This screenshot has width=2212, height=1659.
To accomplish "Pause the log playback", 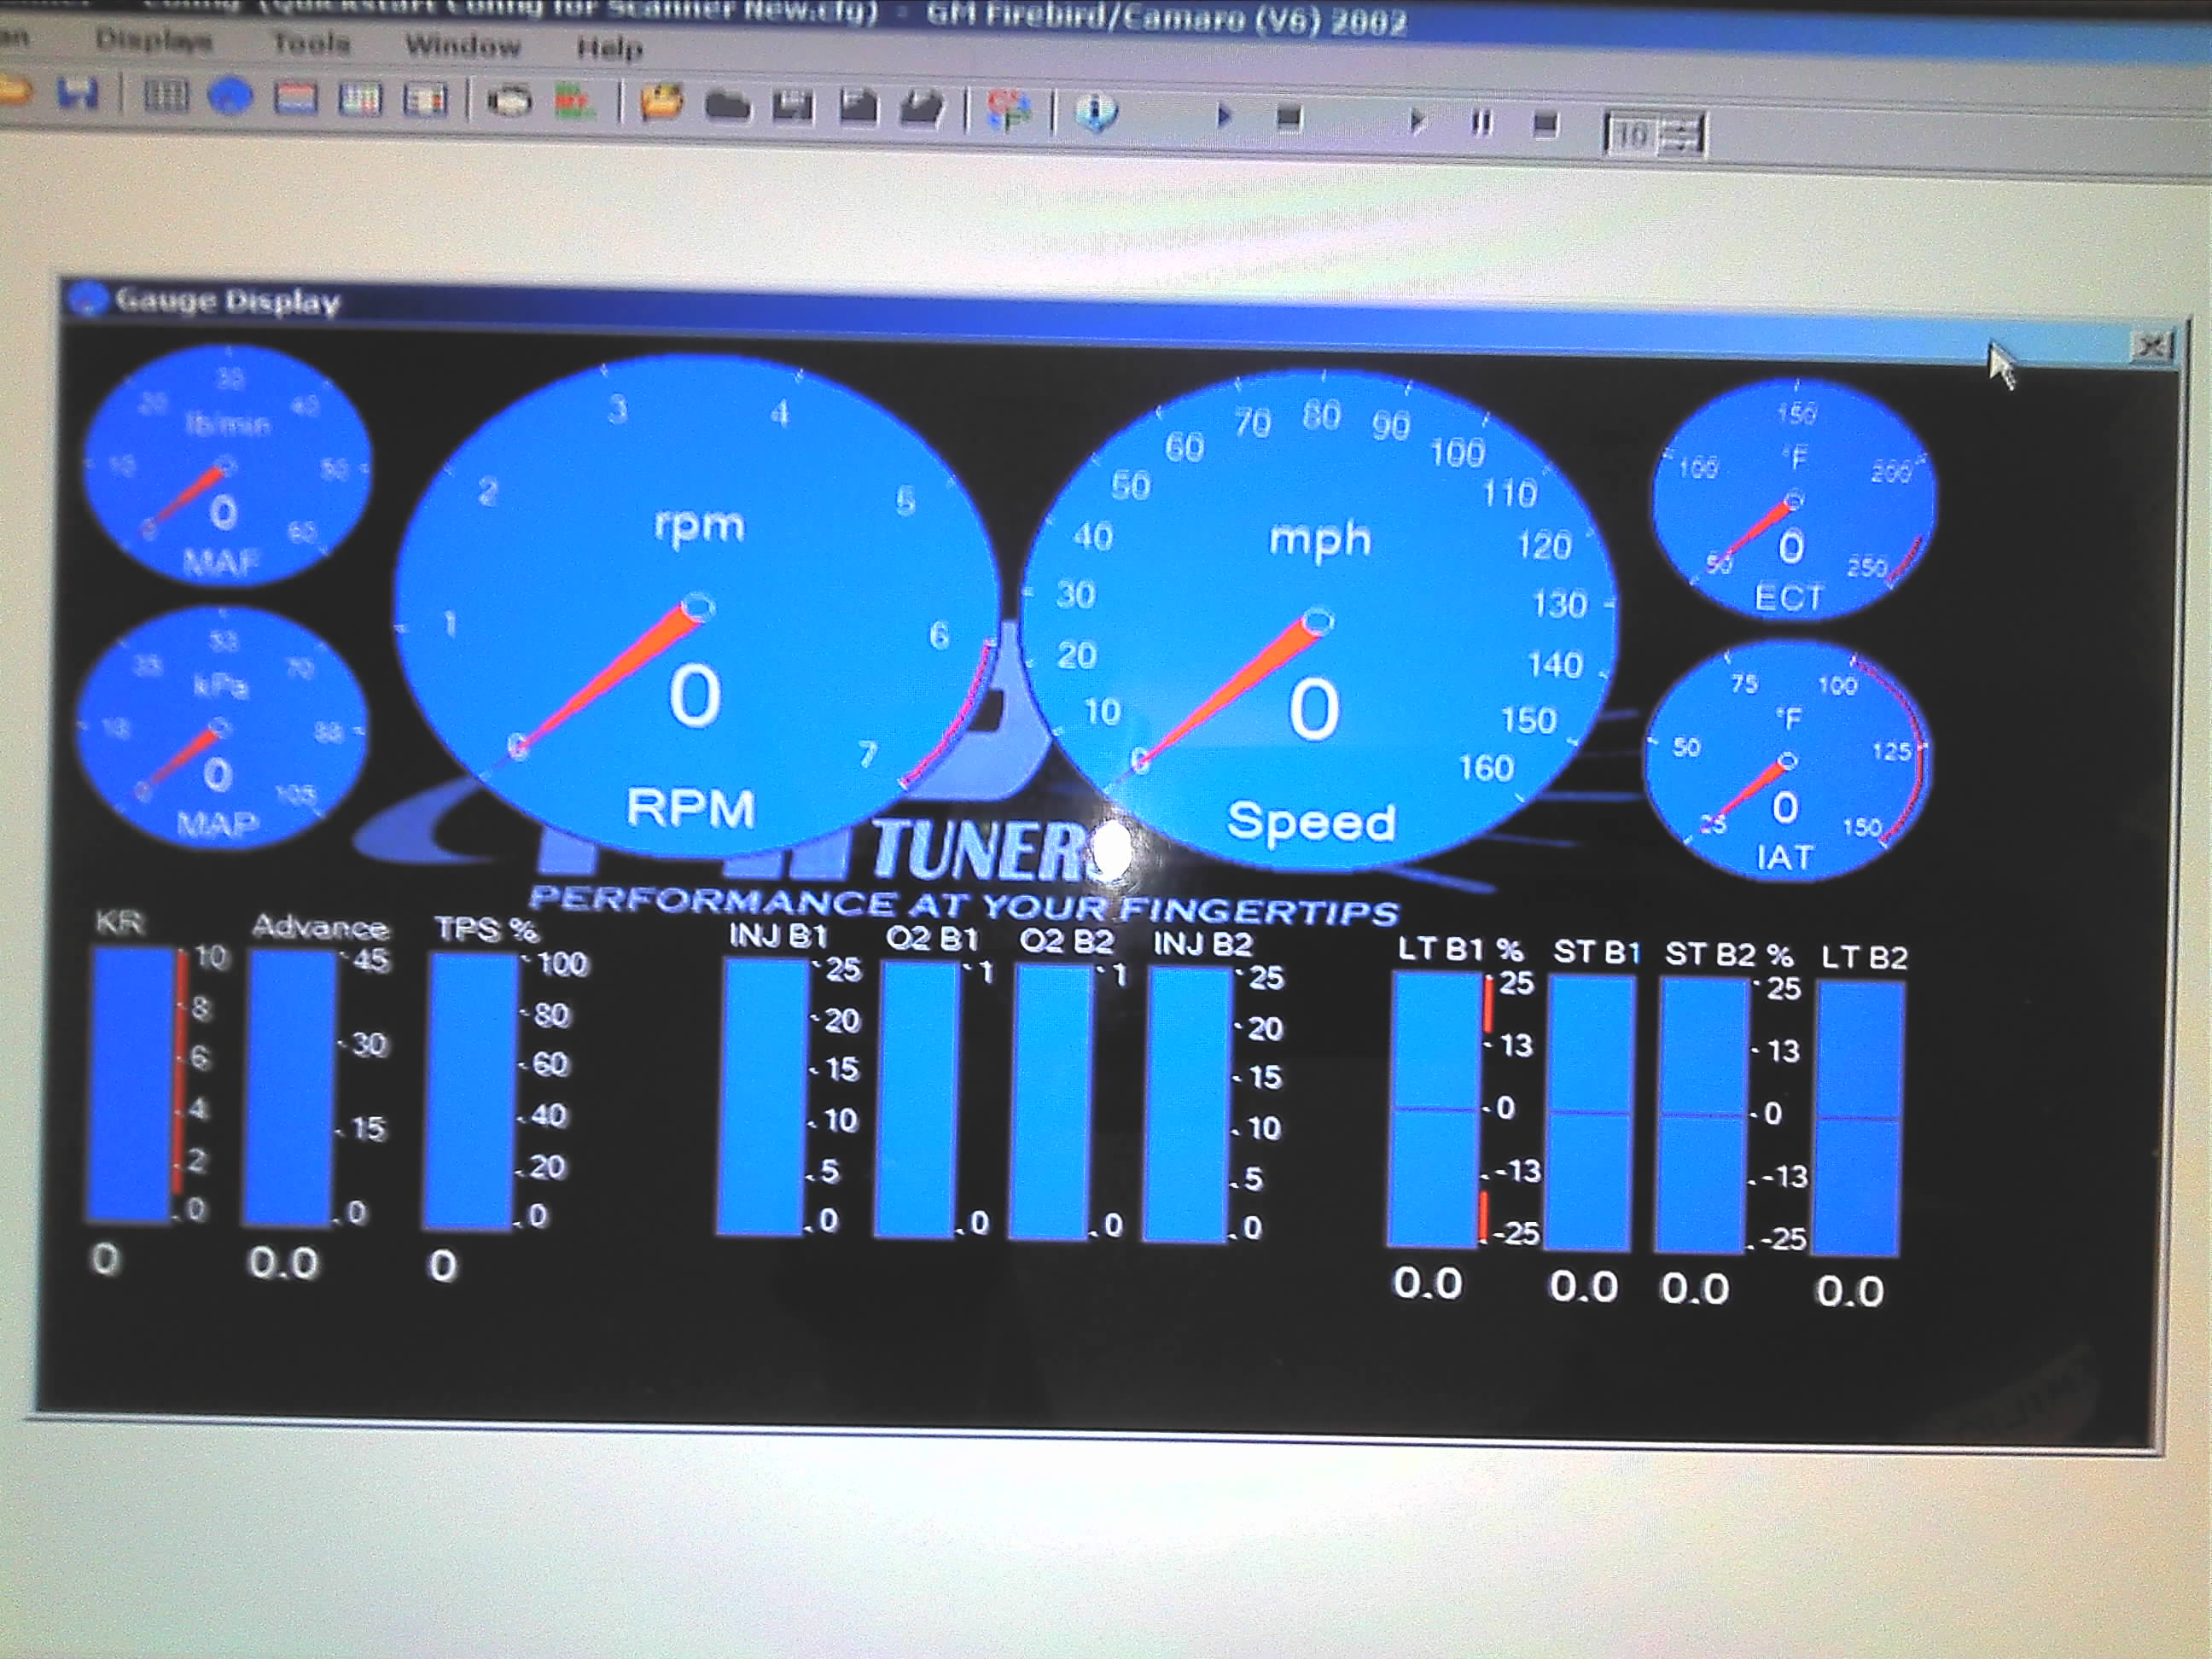I will (x=1482, y=123).
